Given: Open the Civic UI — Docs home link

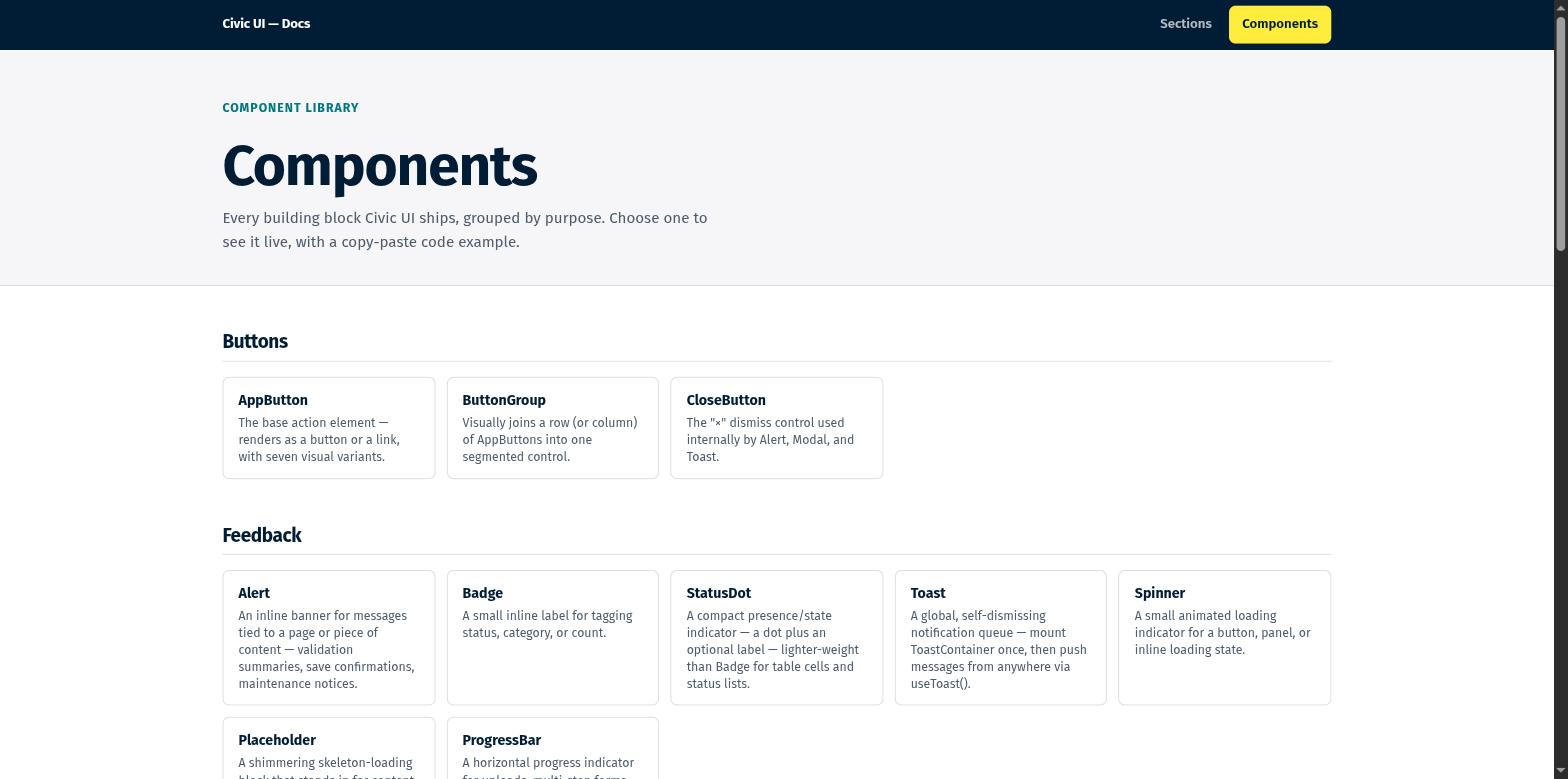Looking at the screenshot, I should pos(266,24).
